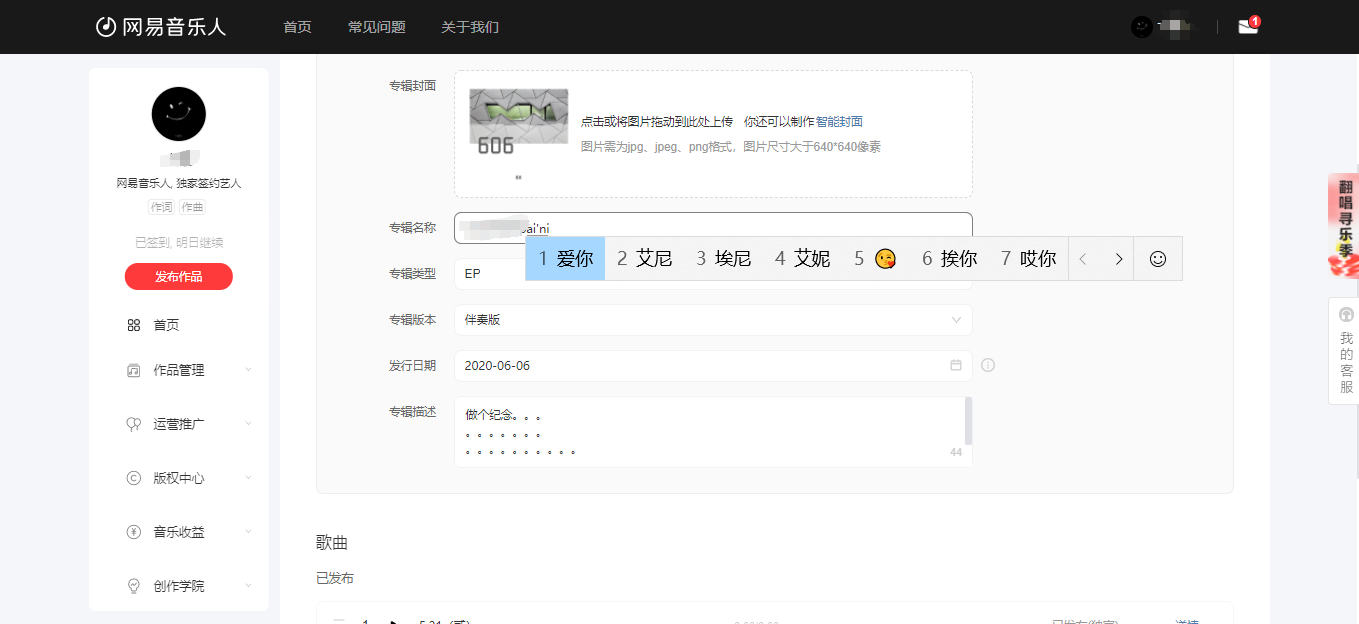Image resolution: width=1359 pixels, height=624 pixels.
Task: Click the info icon beside release date
Action: 988,365
